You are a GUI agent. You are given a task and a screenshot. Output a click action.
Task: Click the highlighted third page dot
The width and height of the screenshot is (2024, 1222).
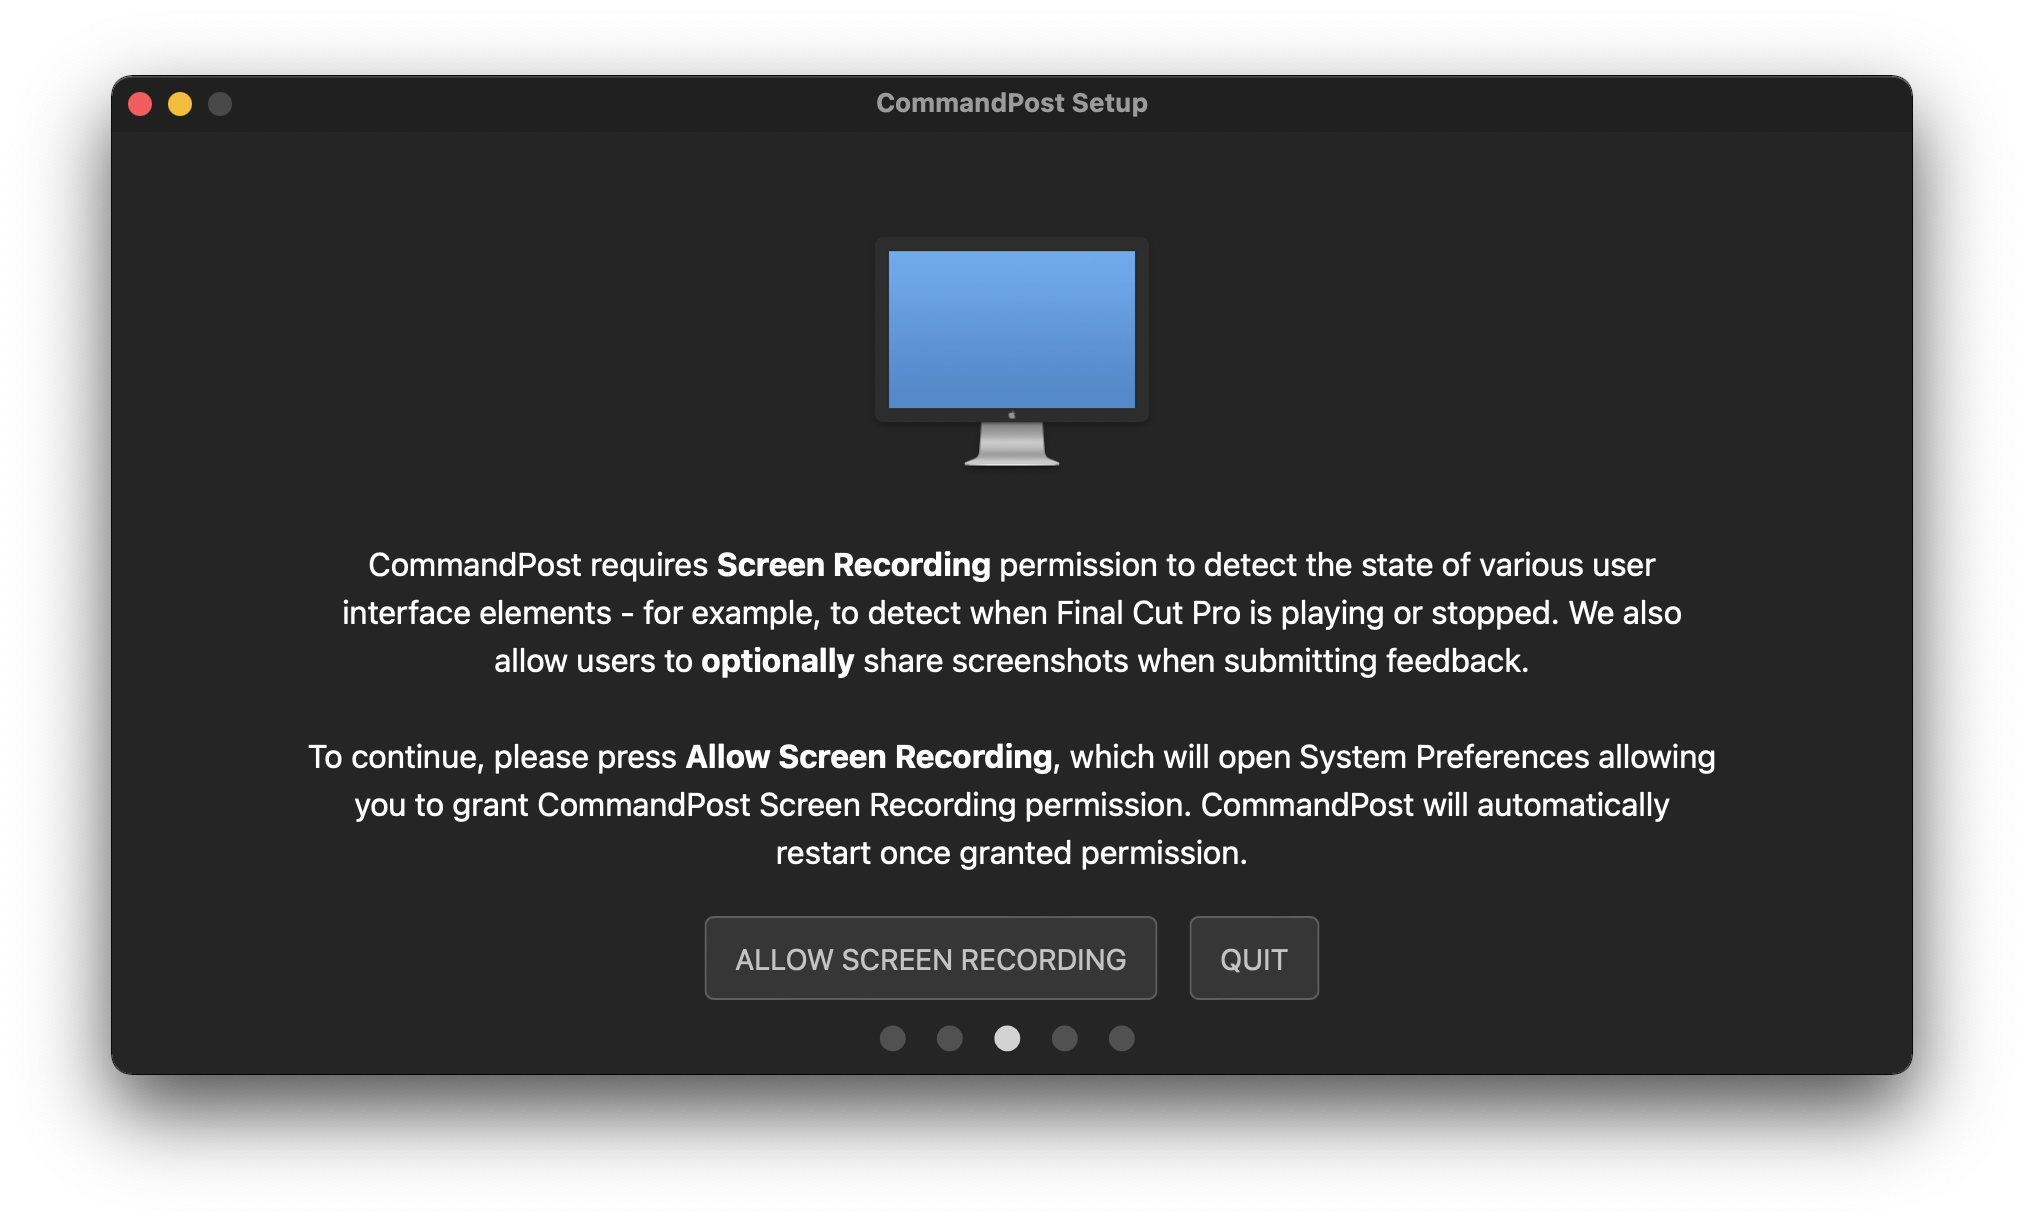tap(1007, 1039)
